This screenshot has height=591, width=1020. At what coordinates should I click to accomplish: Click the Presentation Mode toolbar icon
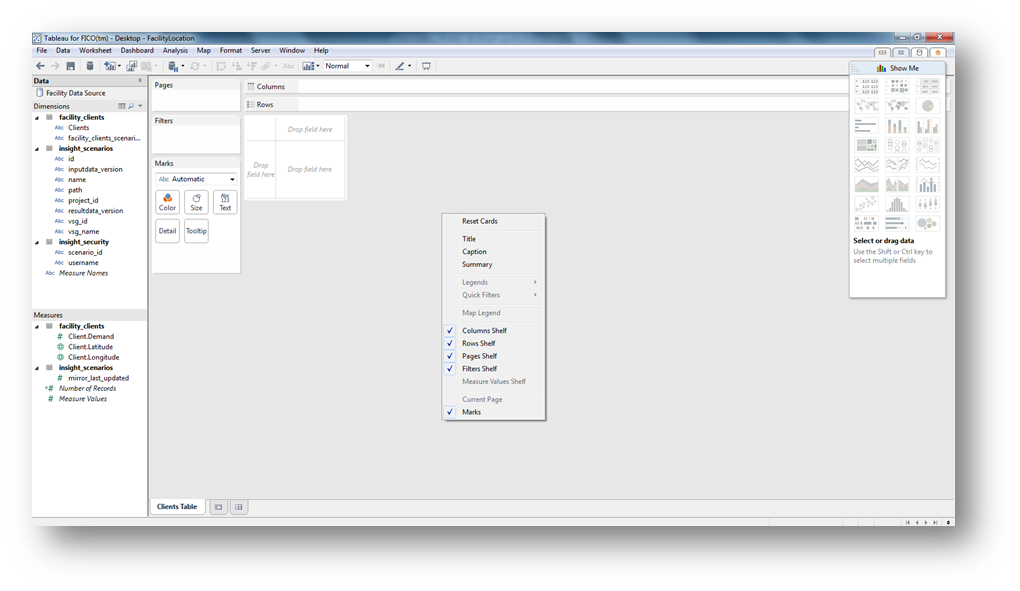pos(426,66)
